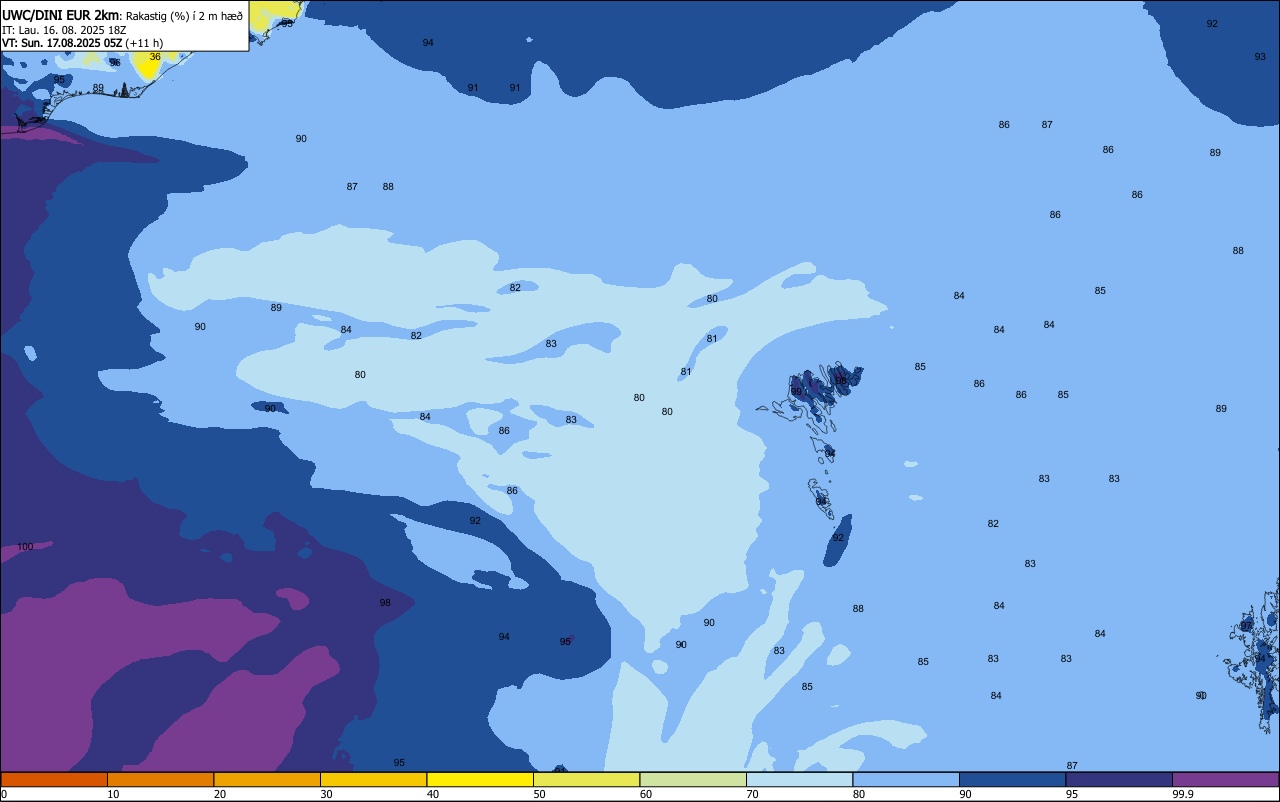Click the "20" tick label in the legend
The image size is (1280, 802).
220,794
